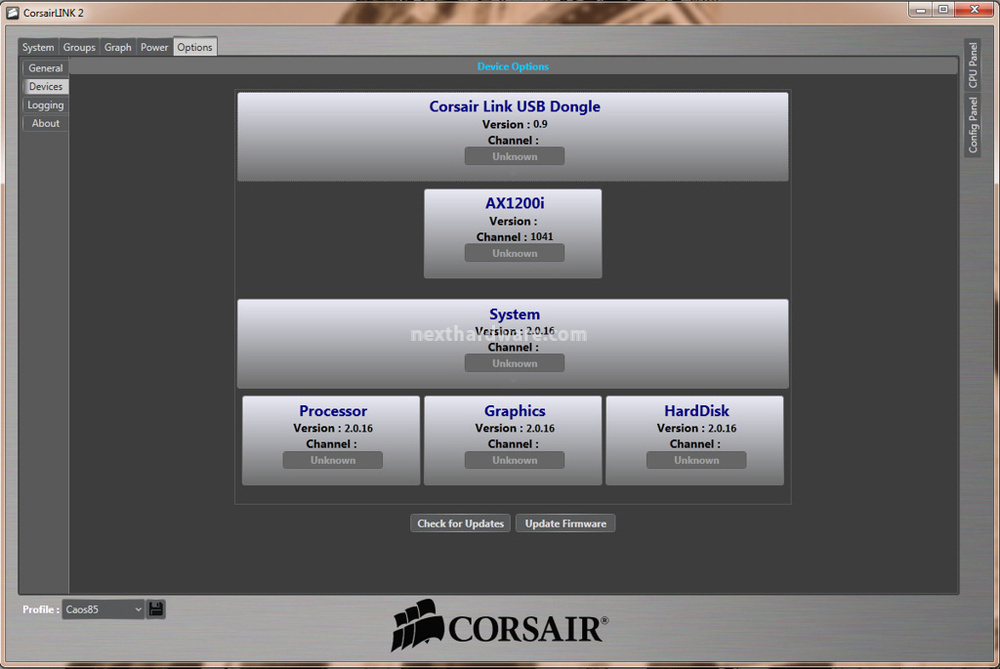Close the CorsairLINK 2 window
The height and width of the screenshot is (669, 1000).
point(974,10)
